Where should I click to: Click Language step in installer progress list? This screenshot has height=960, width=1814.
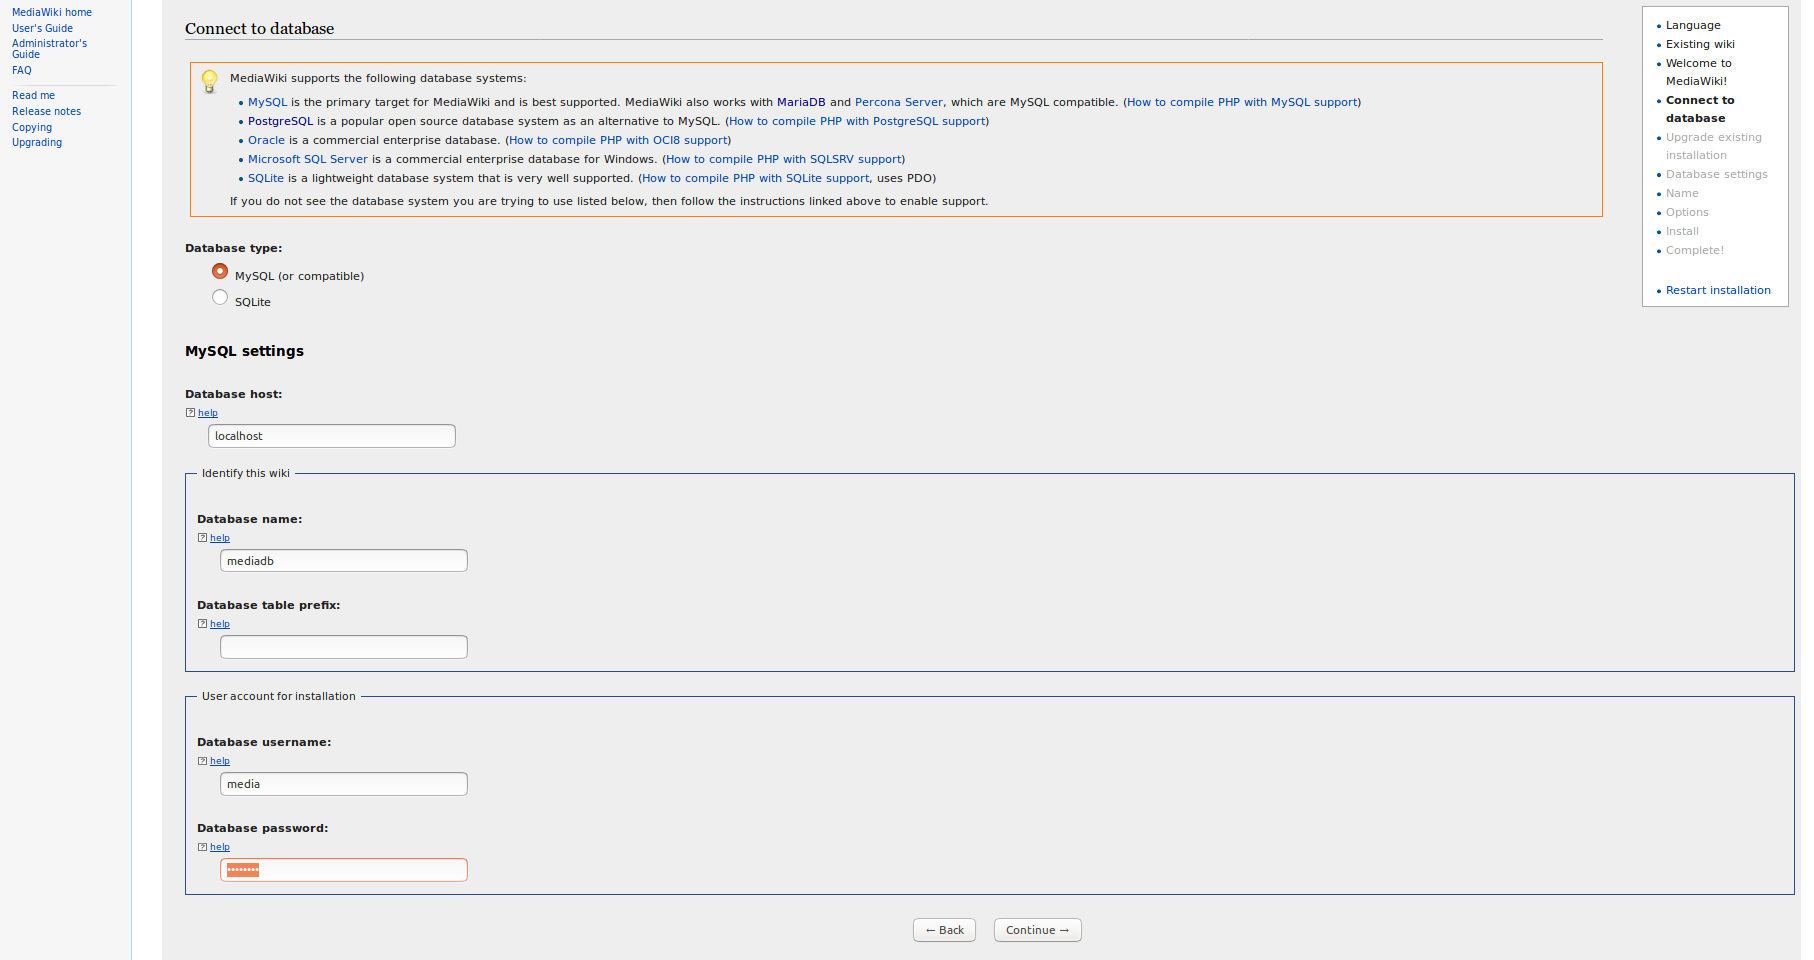(x=1693, y=25)
